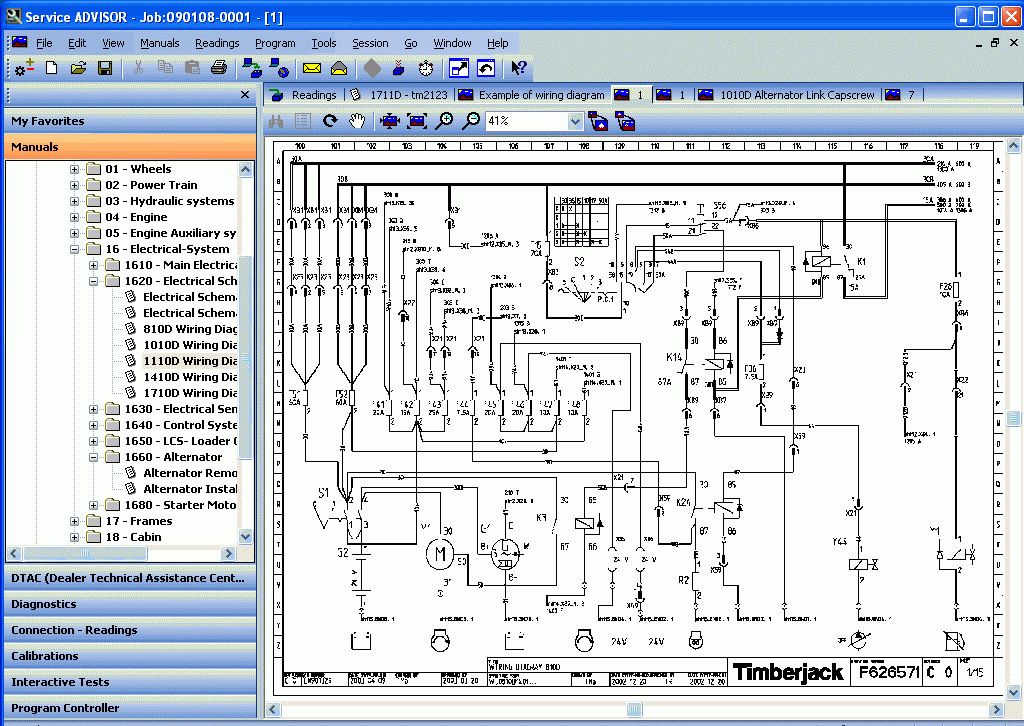This screenshot has height=726, width=1024.
Task: Open the Calibrations panel
Action: (x=130, y=656)
